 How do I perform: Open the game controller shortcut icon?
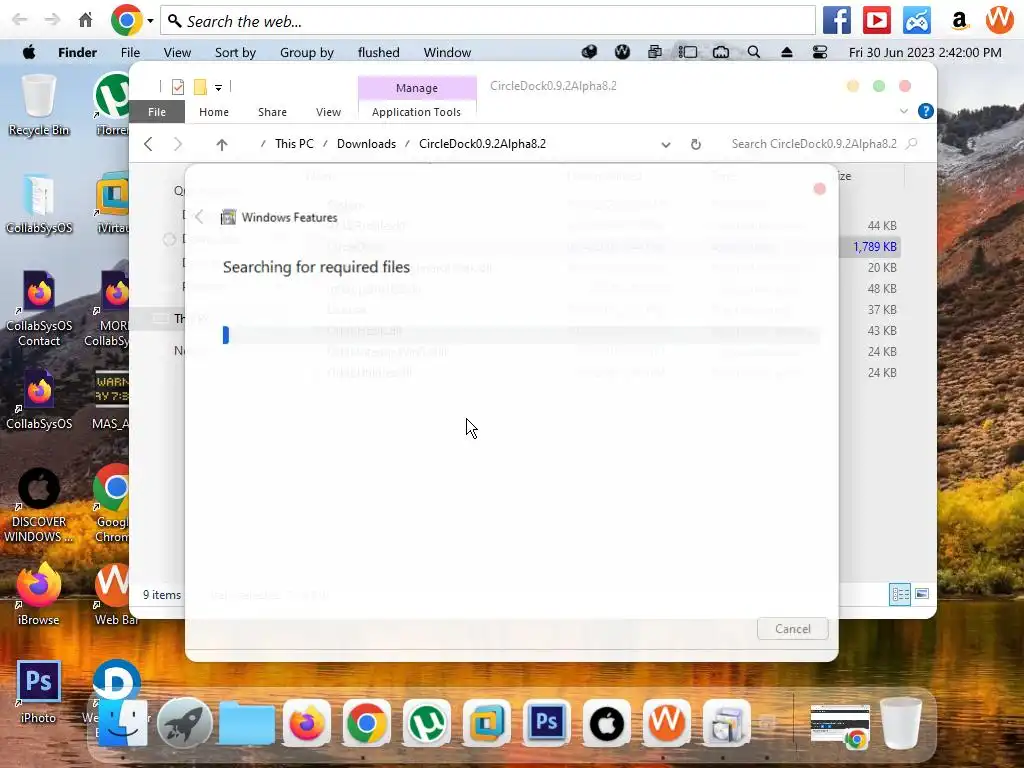[917, 20]
